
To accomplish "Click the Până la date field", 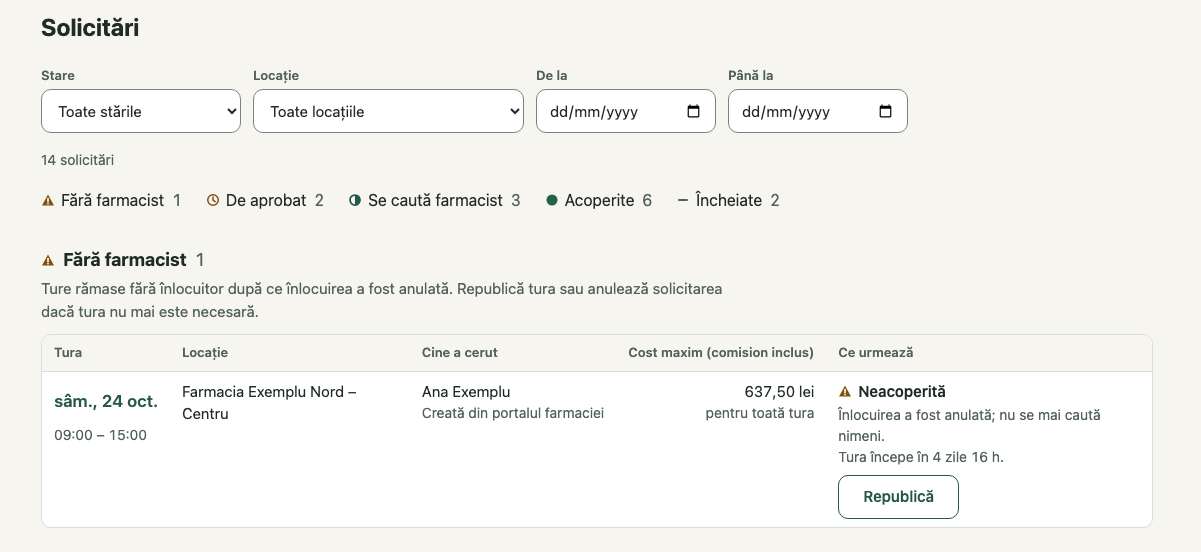I will pyautogui.click(x=818, y=111).
